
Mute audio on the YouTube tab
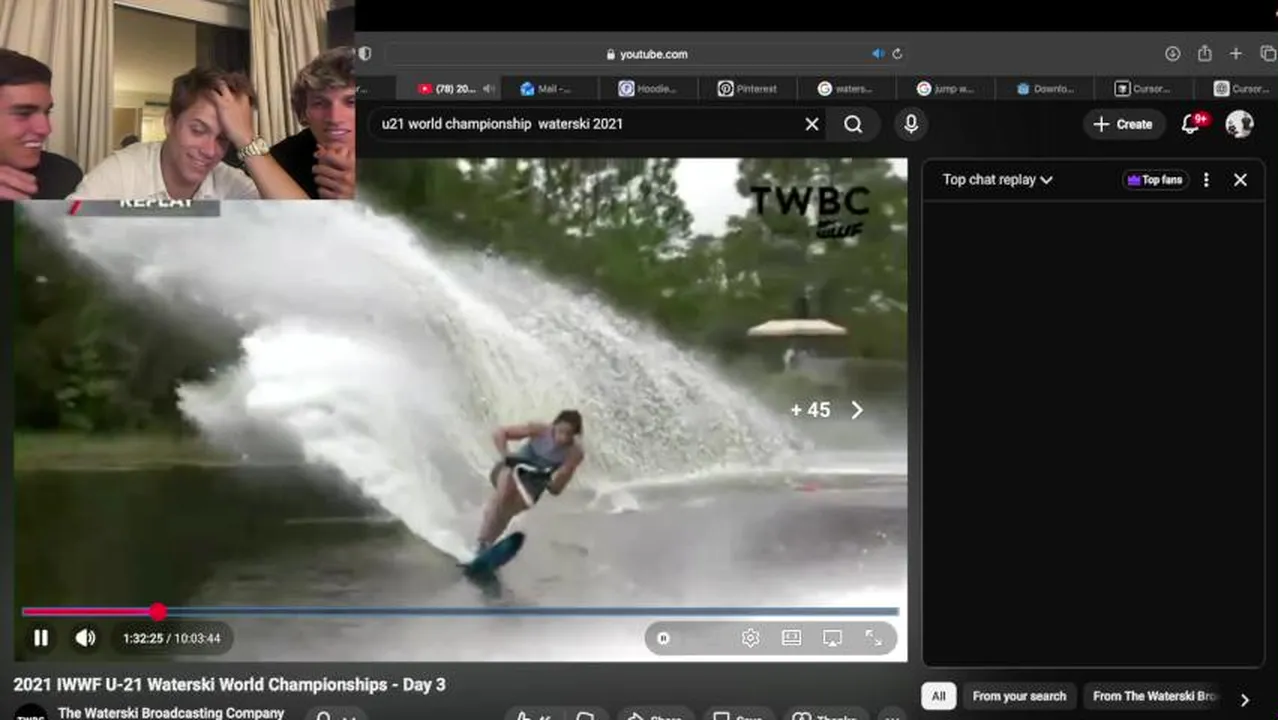(489, 88)
